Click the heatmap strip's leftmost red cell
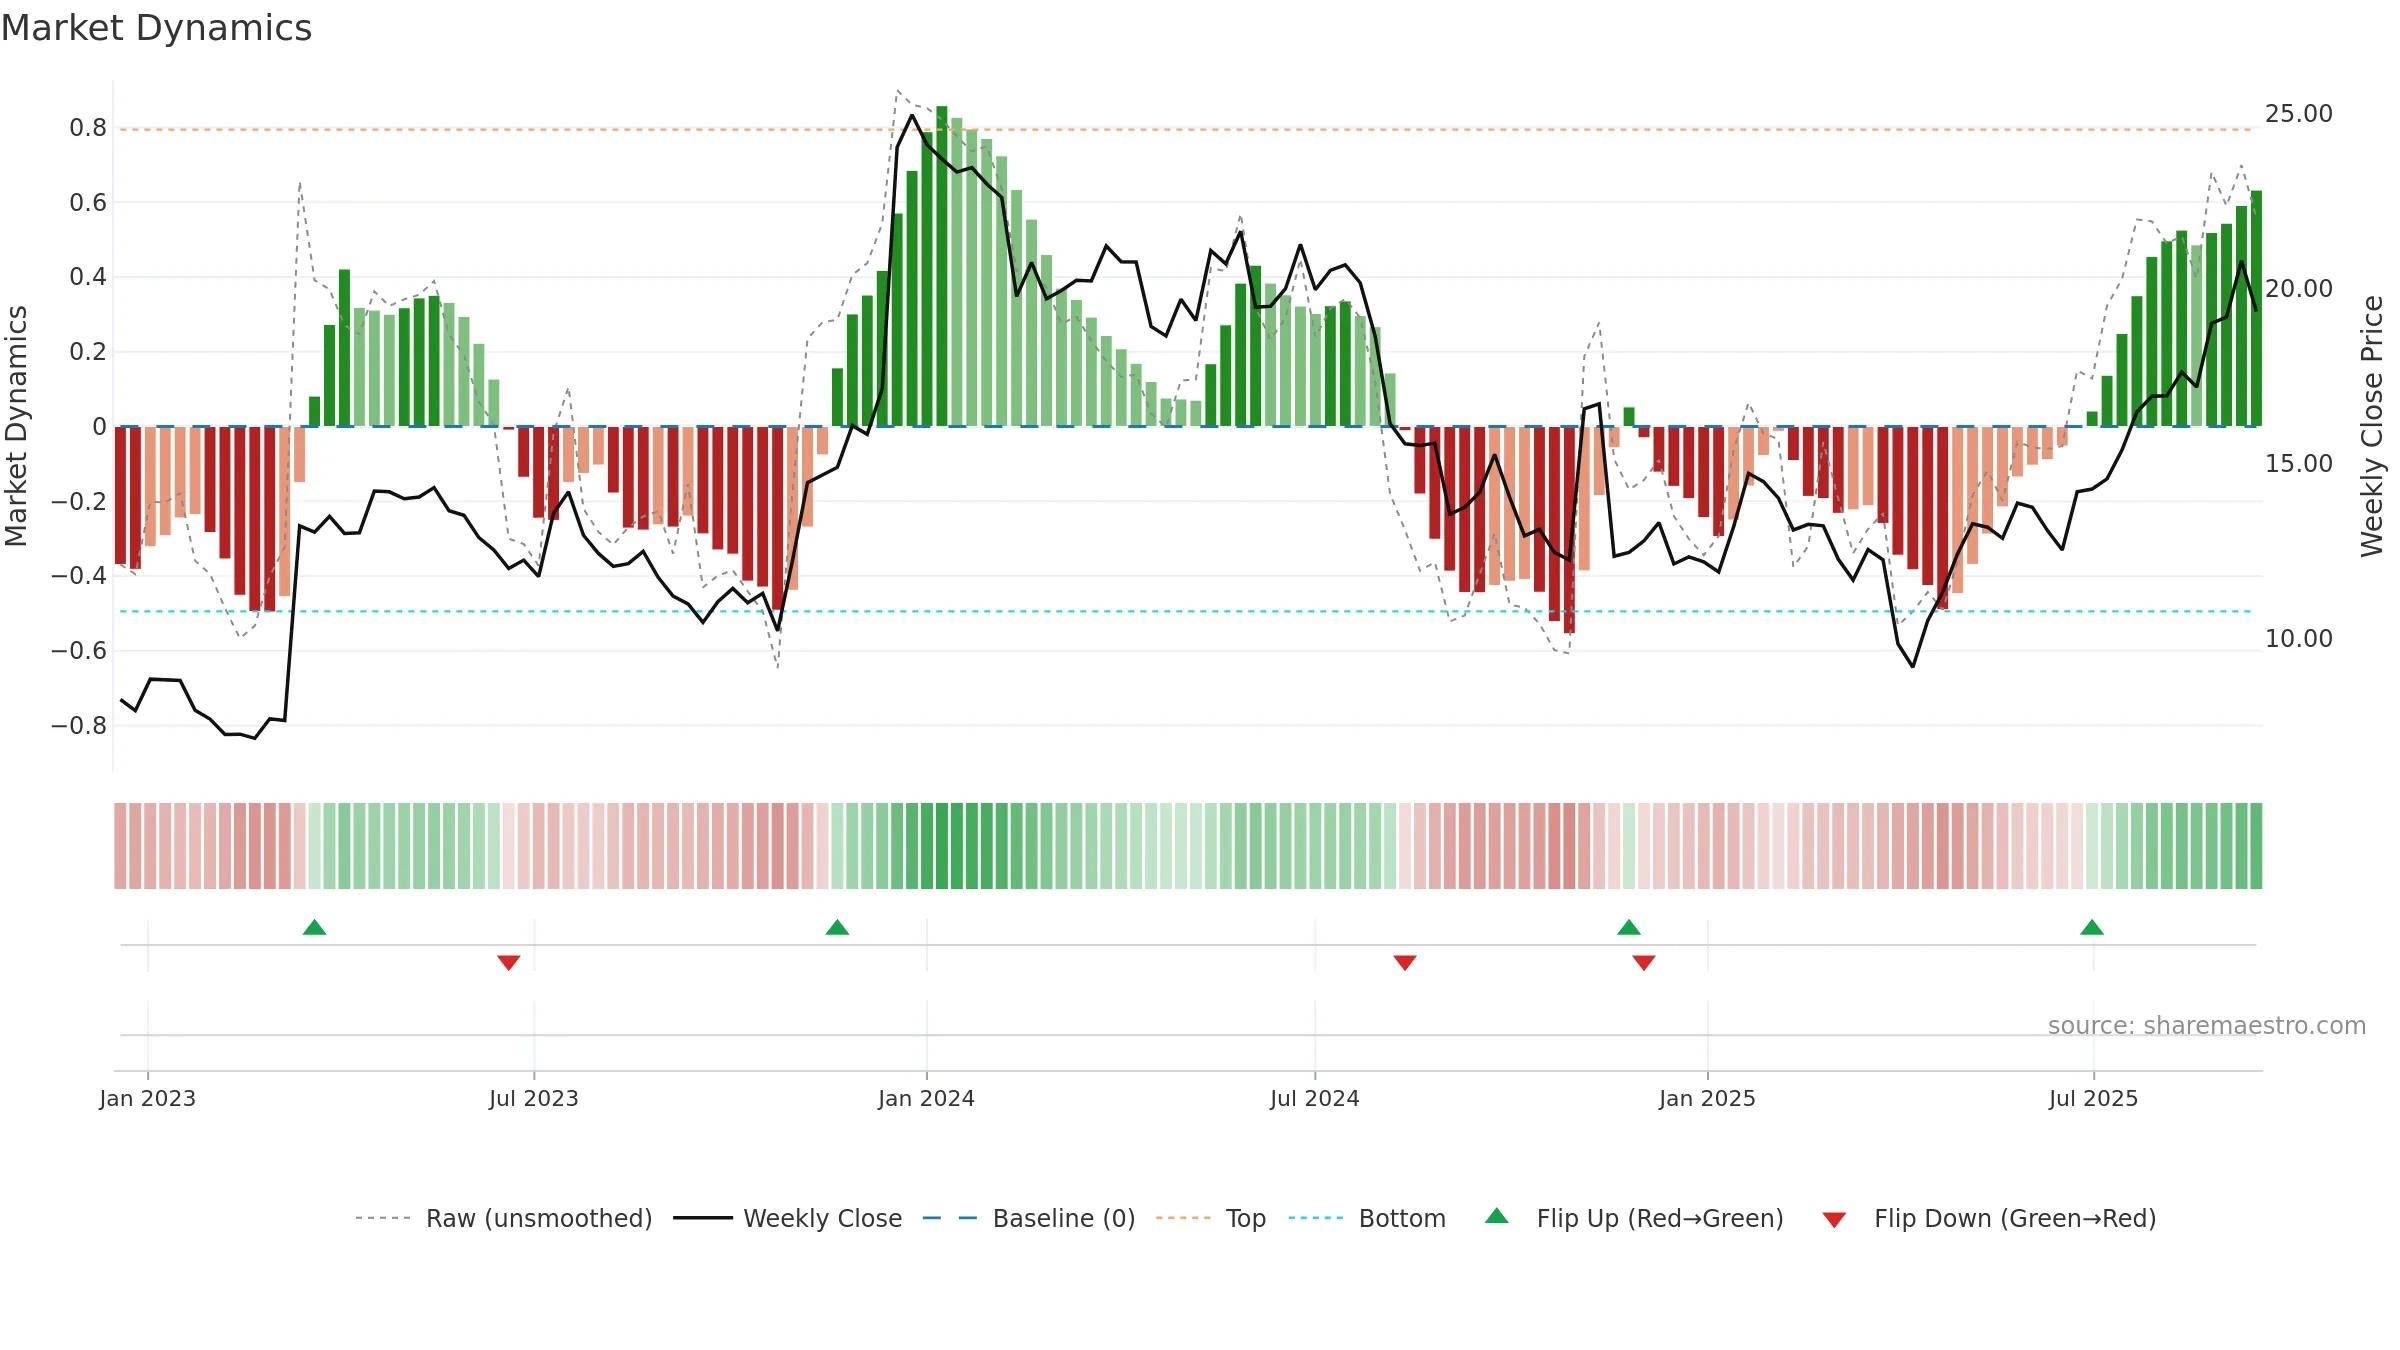The image size is (2400, 1350). [x=120, y=846]
